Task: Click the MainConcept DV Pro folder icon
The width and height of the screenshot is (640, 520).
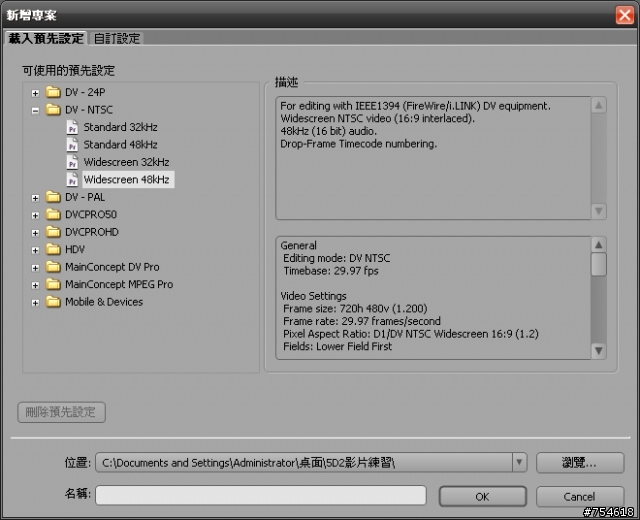Action: point(53,267)
